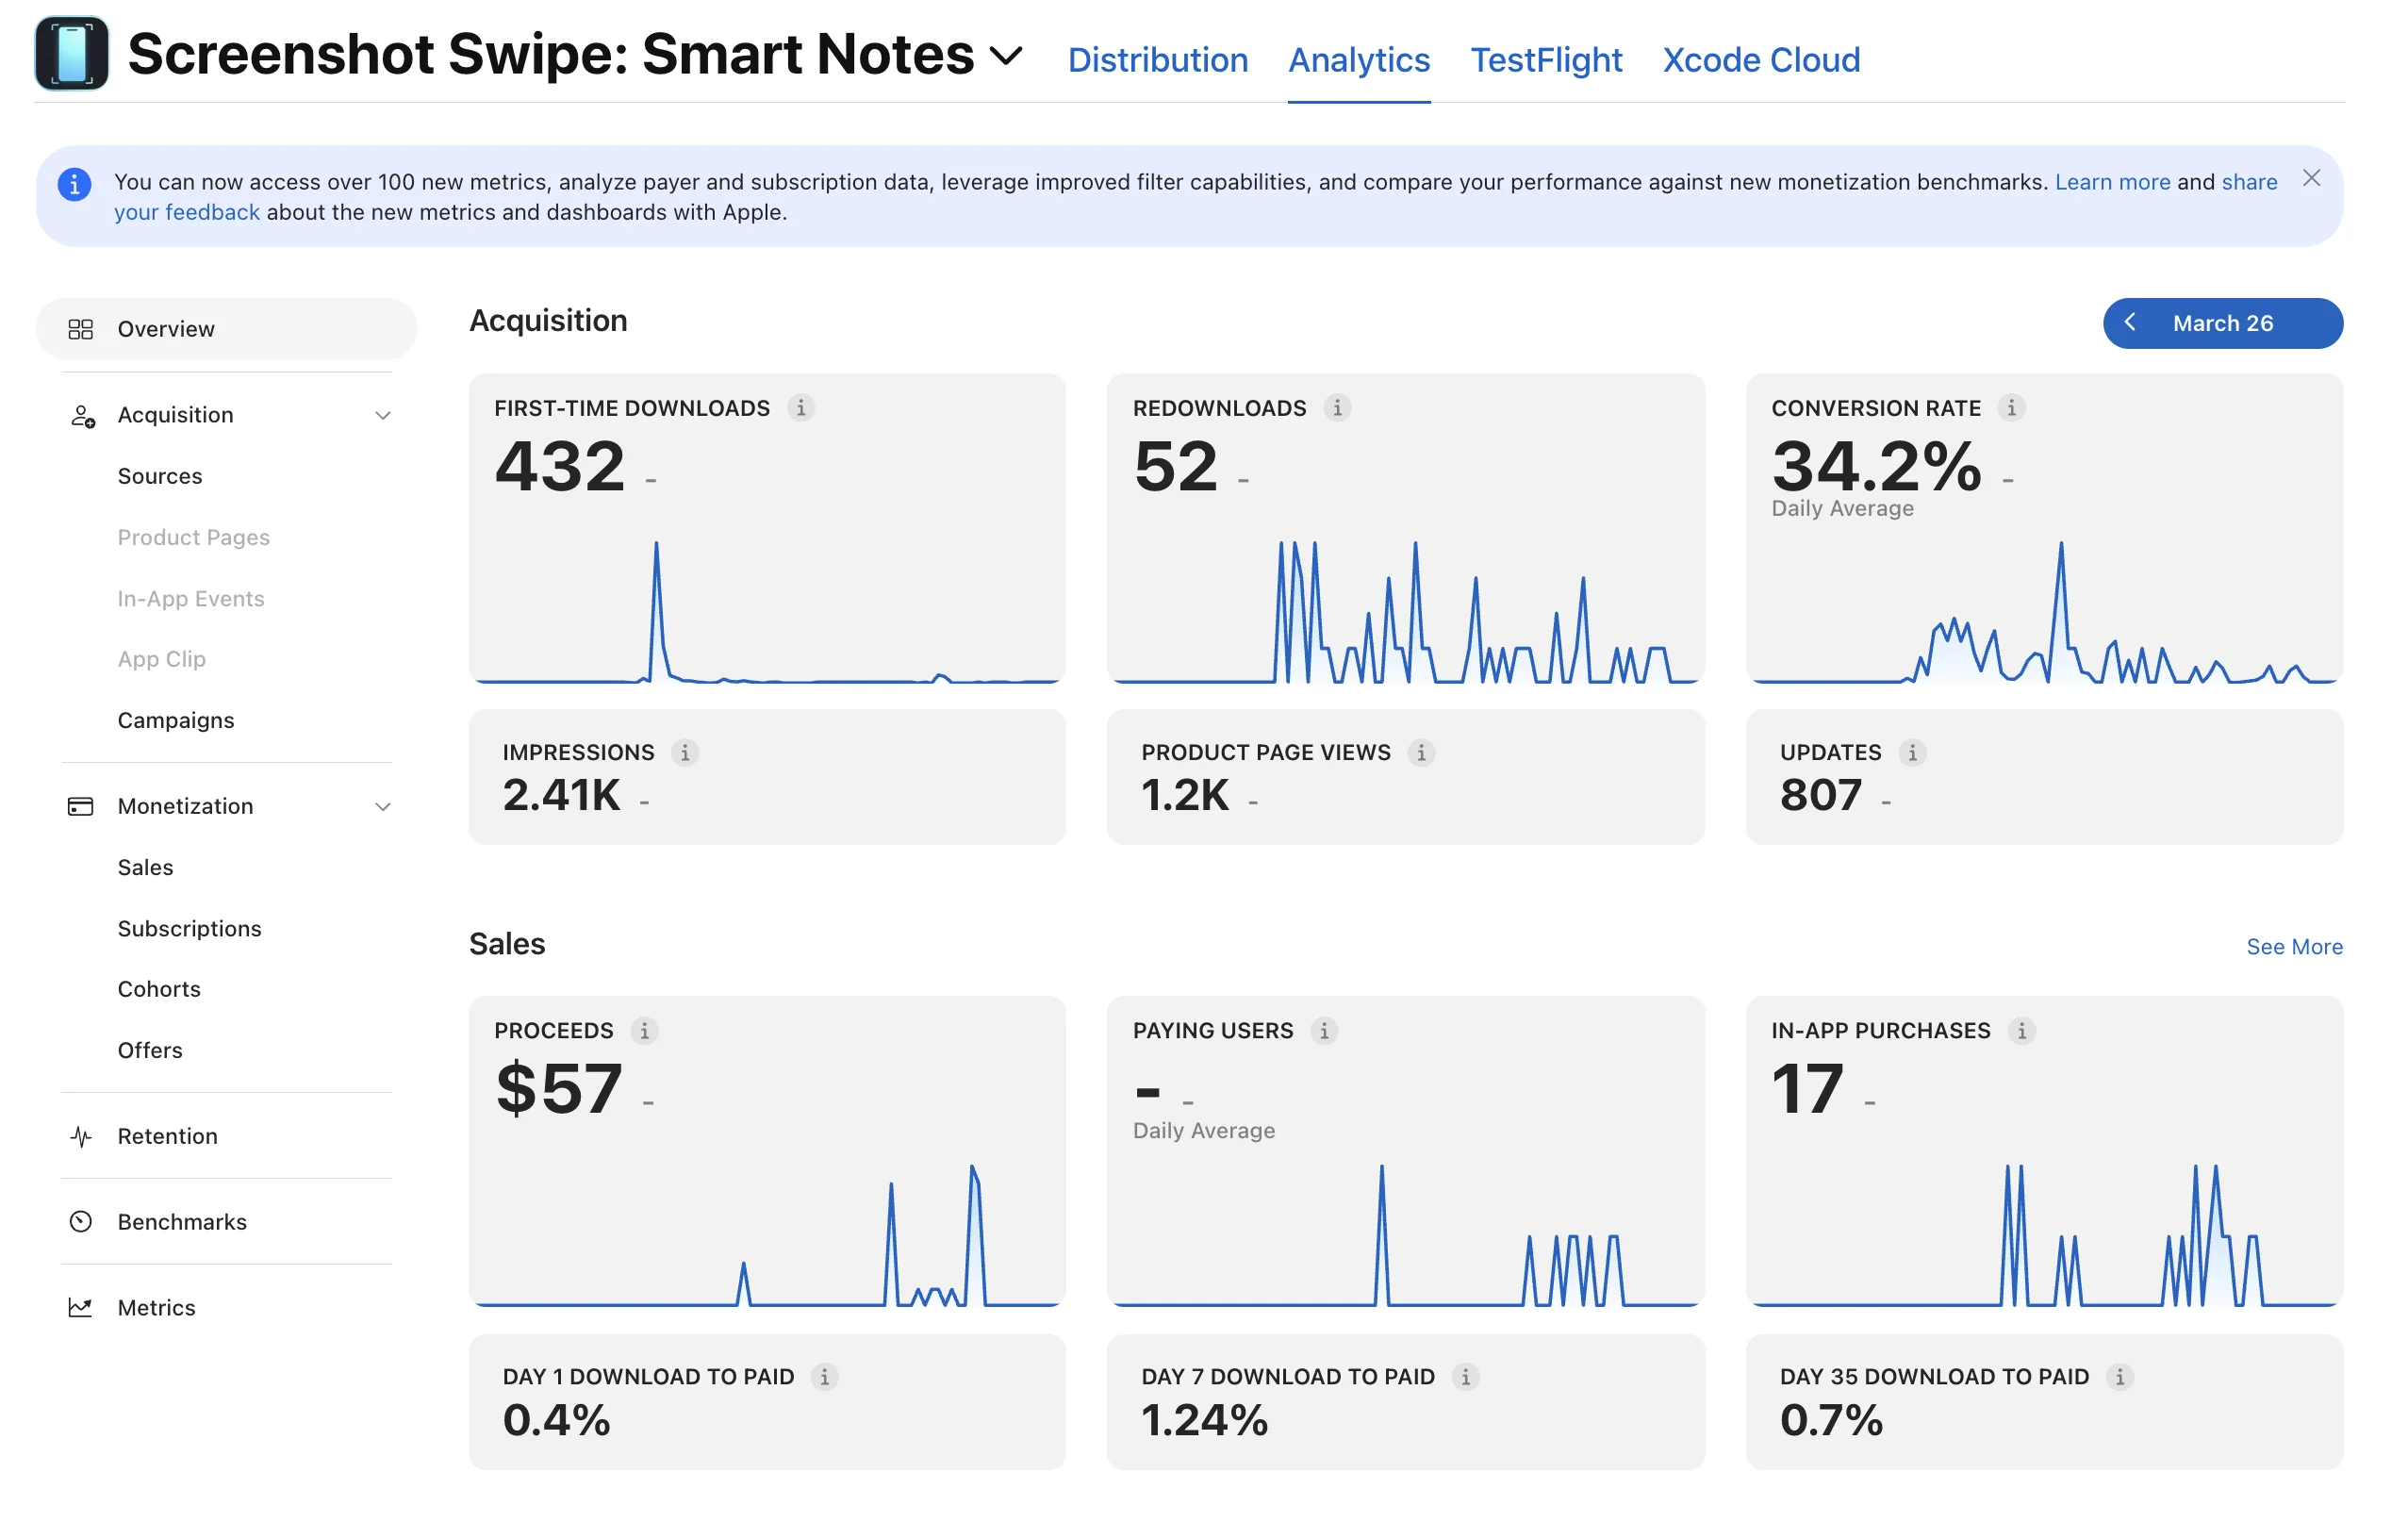This screenshot has width=2408, height=1522.
Task: Show info for Day 1 Download to Paid
Action: [824, 1377]
